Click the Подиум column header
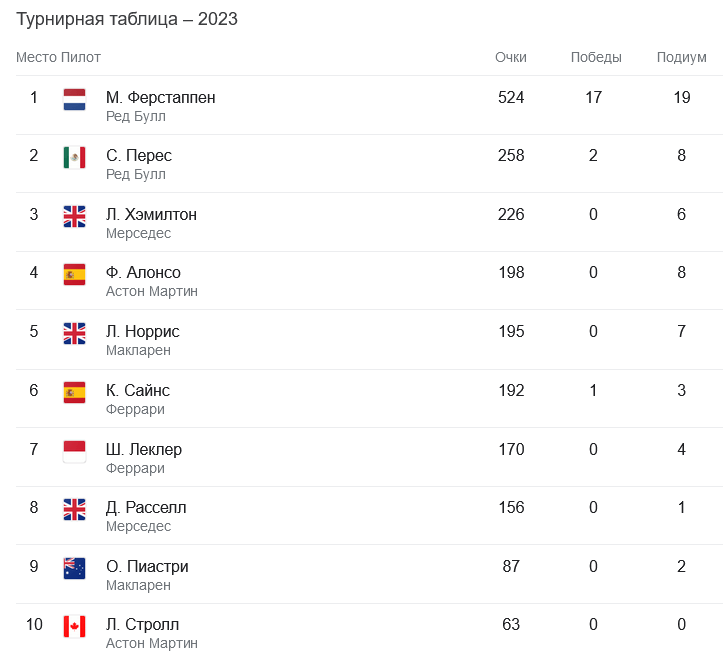Image resolution: width=723 pixels, height=661 pixels. click(x=681, y=57)
